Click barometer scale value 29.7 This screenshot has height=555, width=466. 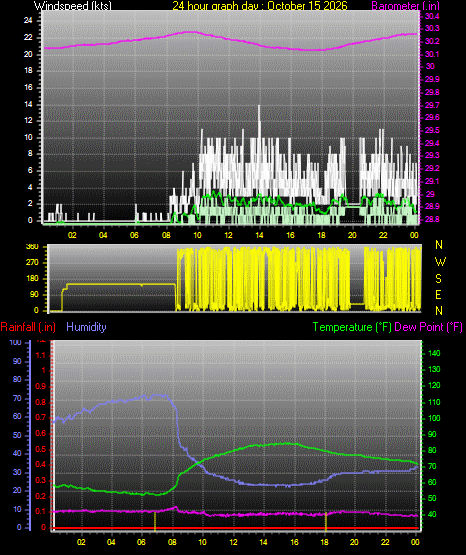(x=432, y=105)
